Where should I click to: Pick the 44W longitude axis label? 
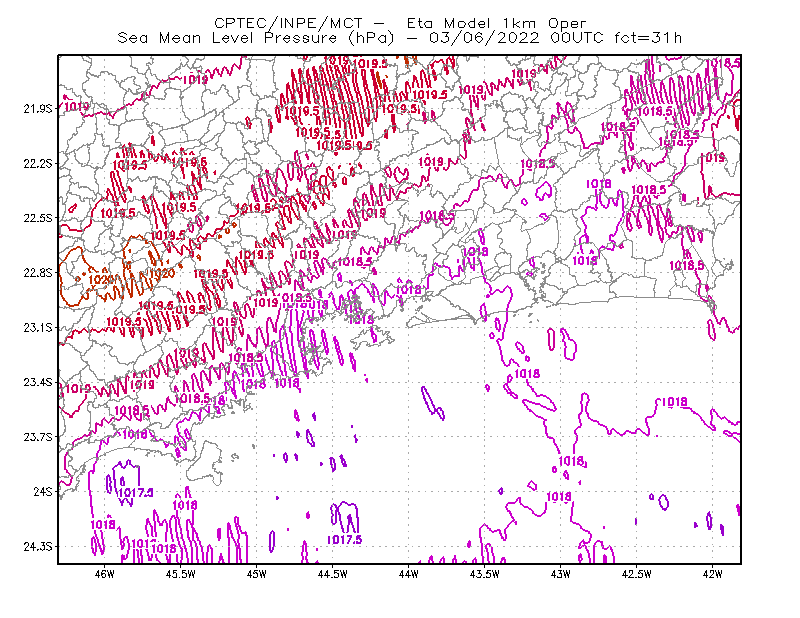click(x=409, y=574)
